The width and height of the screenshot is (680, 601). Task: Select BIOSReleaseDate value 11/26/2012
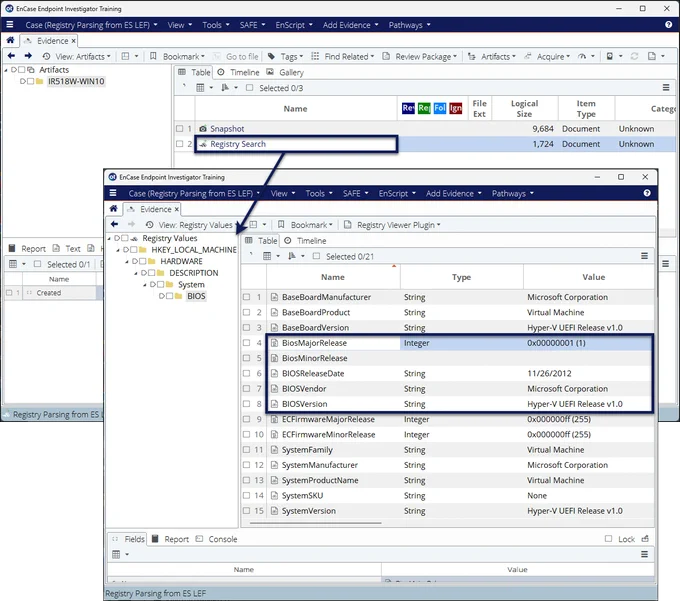[x=549, y=373]
